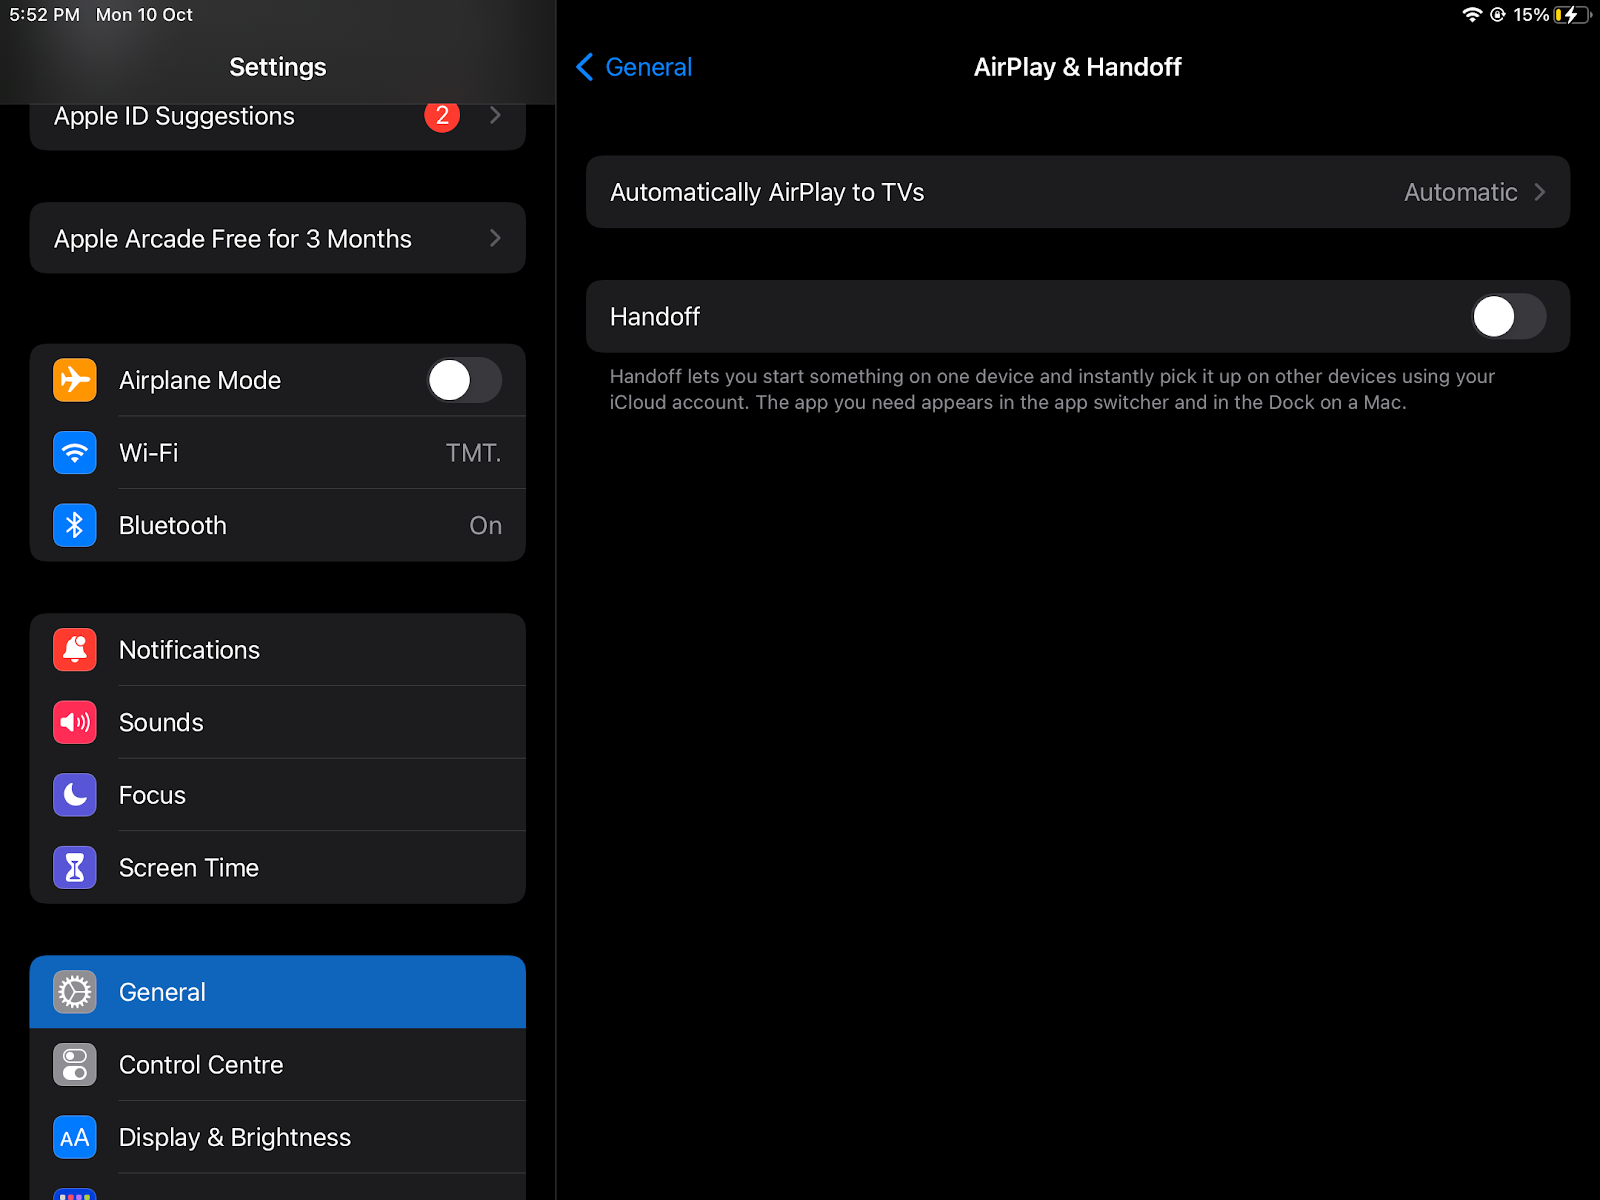The width and height of the screenshot is (1600, 1200).
Task: Enable the Handoff switch
Action: [1509, 317]
